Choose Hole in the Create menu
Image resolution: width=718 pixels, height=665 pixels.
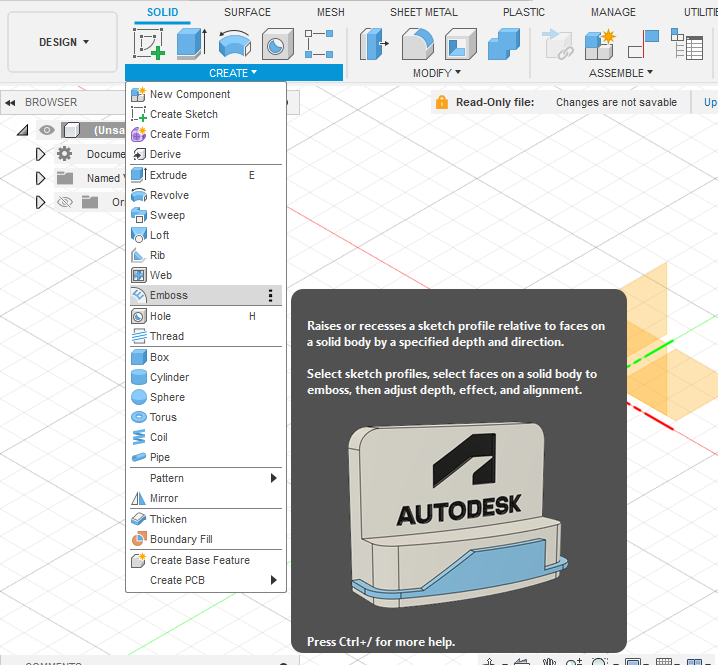(x=206, y=316)
